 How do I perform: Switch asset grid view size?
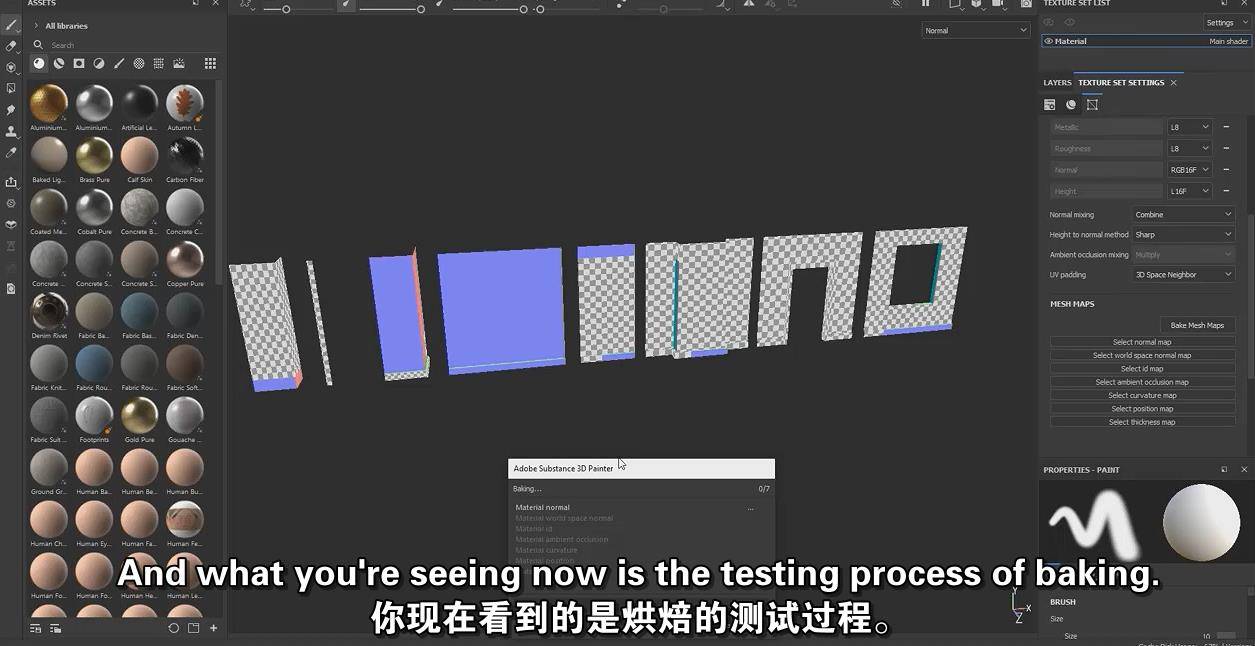coord(210,63)
